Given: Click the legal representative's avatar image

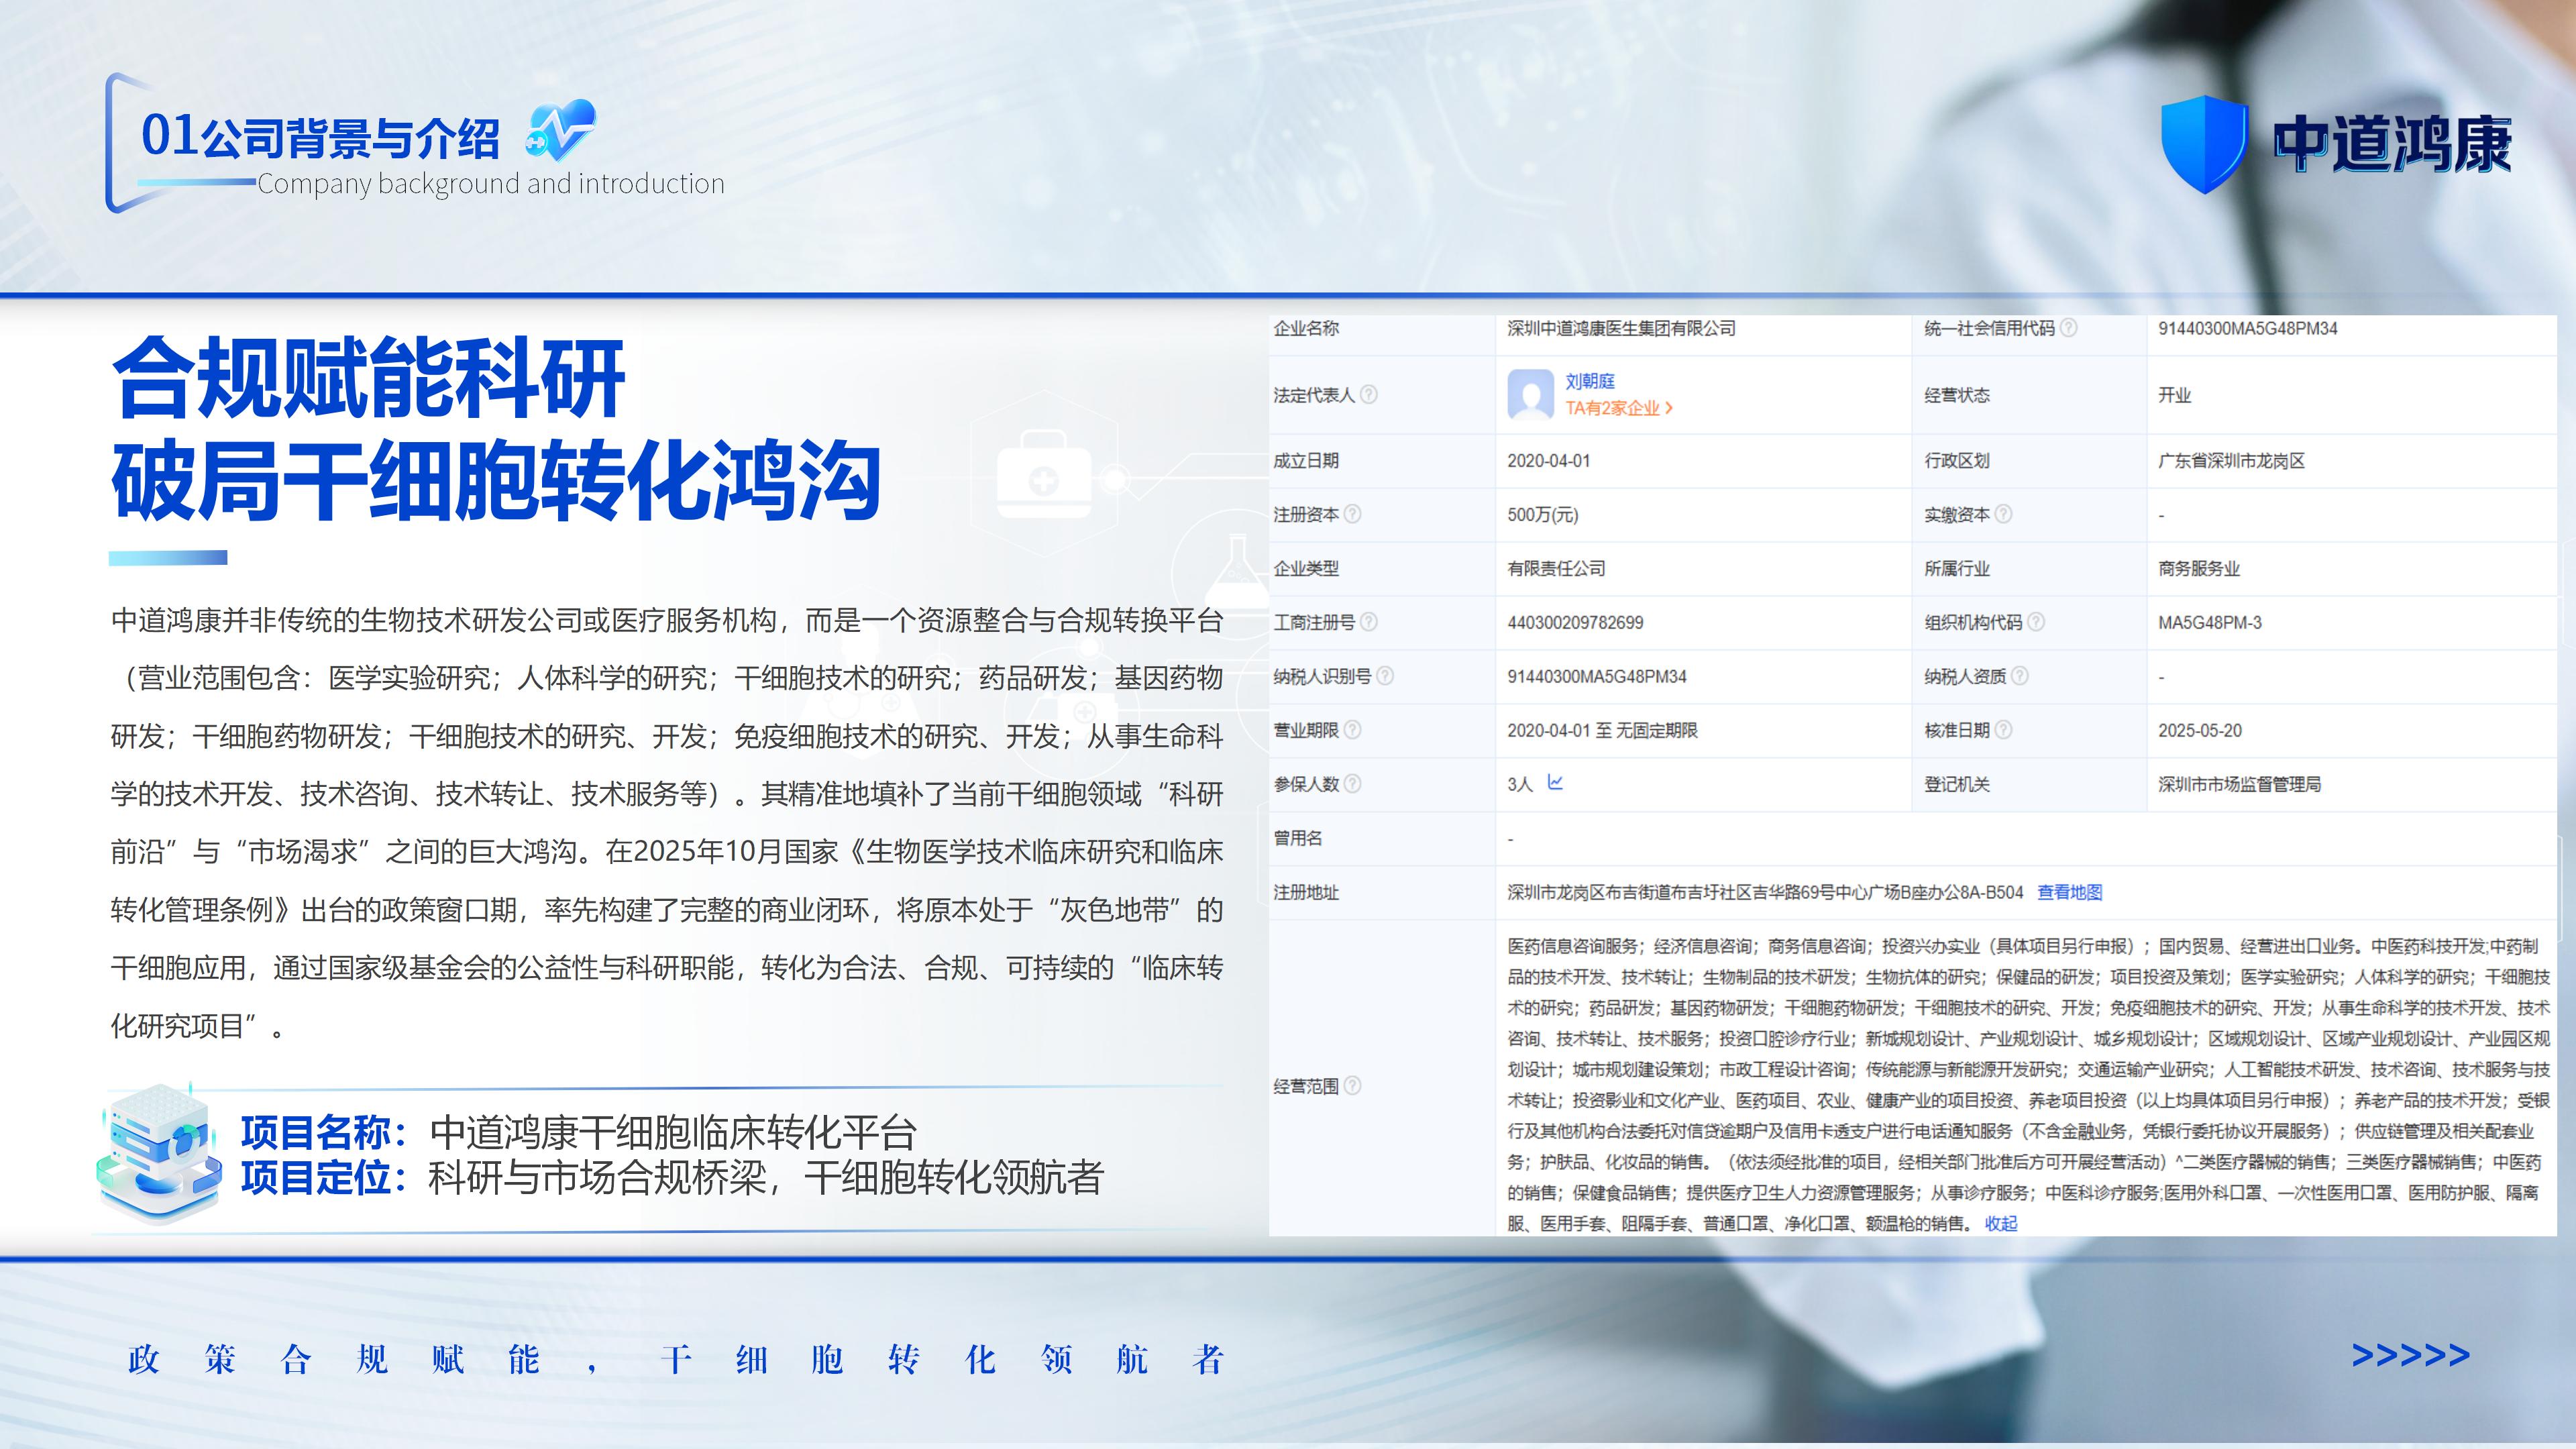Looking at the screenshot, I should (x=1530, y=394).
